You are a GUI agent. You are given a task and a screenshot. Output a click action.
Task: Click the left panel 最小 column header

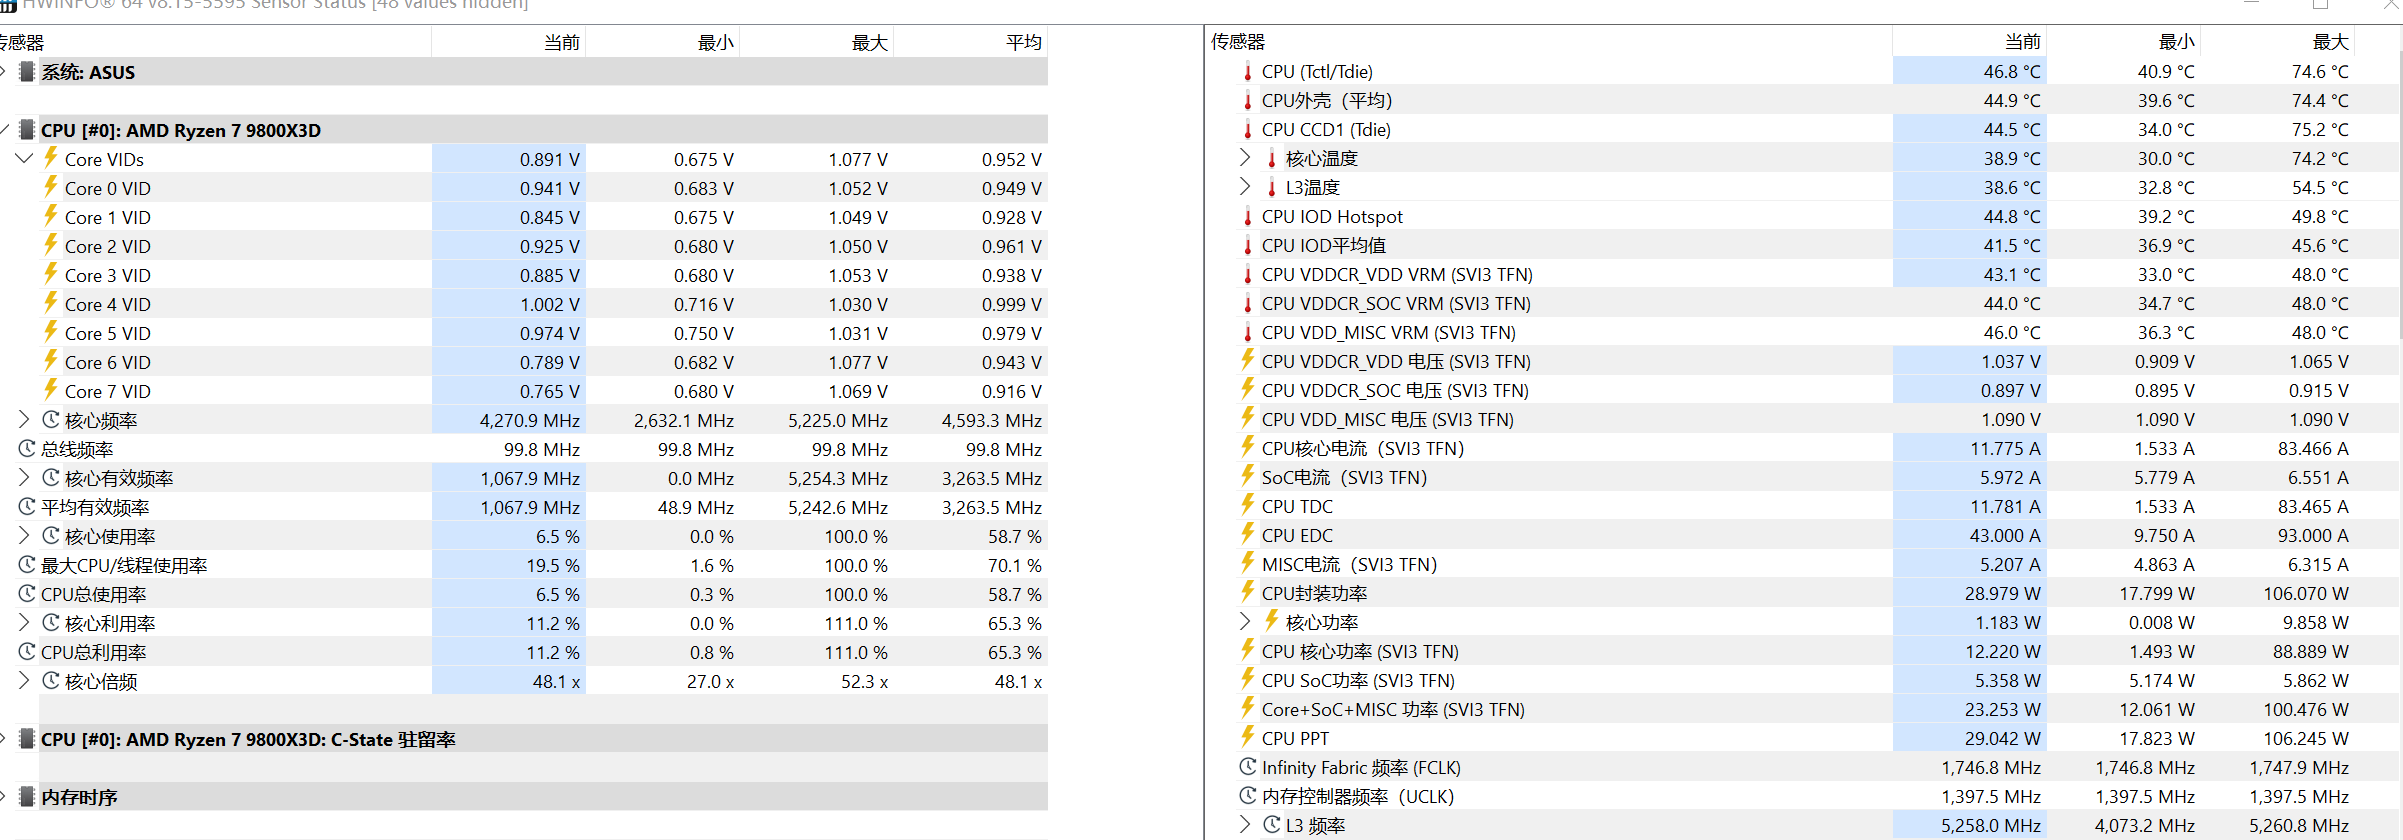point(662,42)
